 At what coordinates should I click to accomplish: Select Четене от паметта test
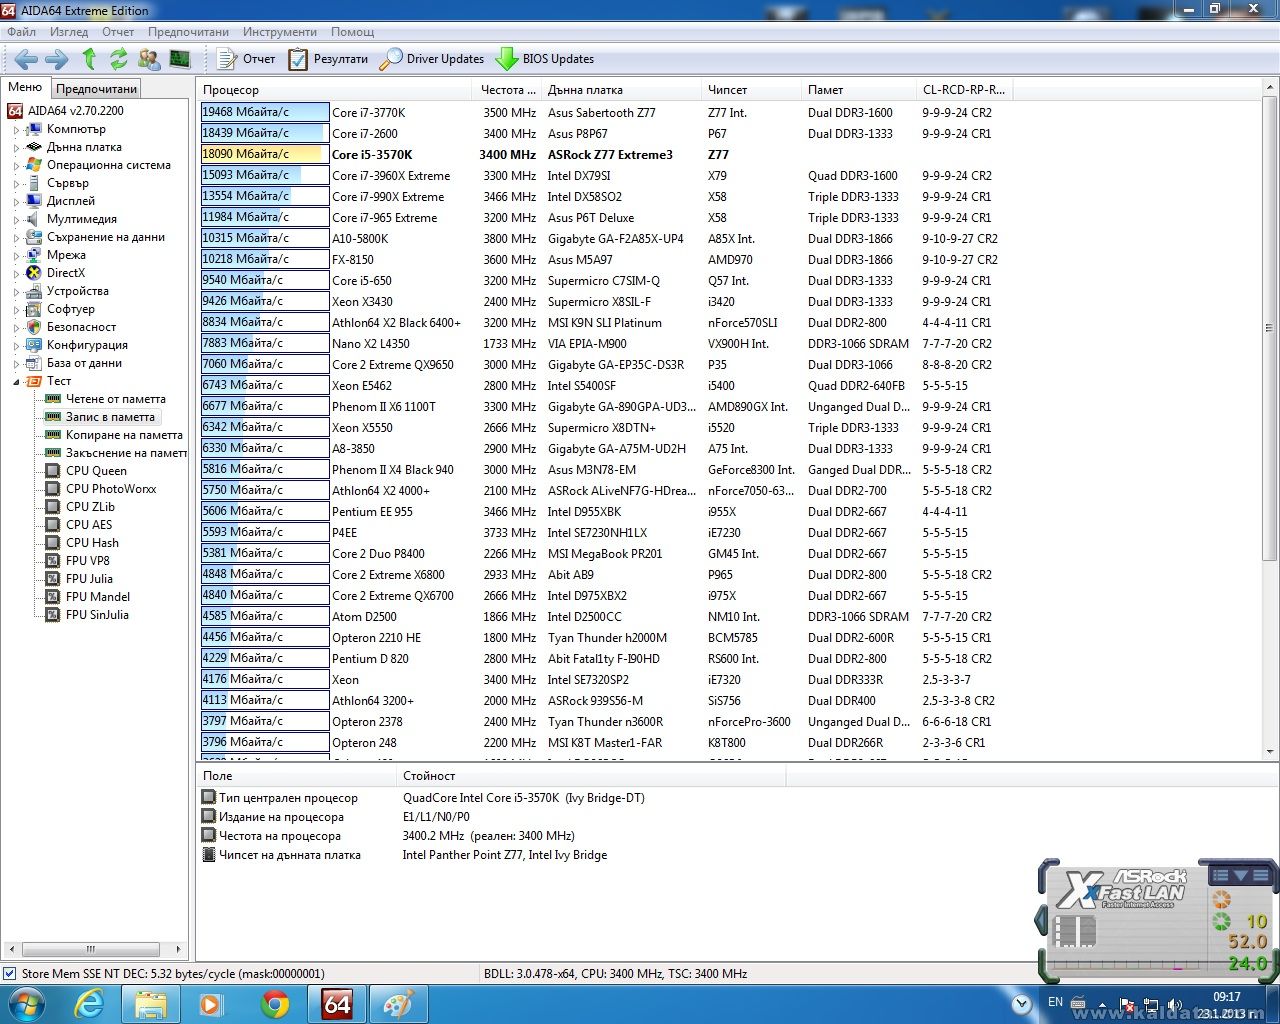click(x=115, y=399)
